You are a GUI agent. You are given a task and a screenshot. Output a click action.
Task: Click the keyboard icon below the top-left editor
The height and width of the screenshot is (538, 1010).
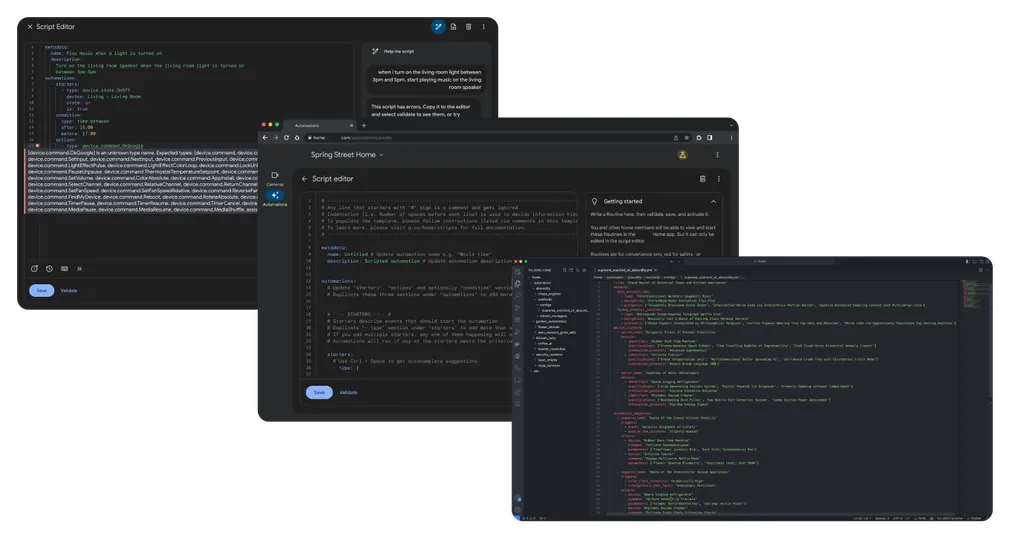(64, 269)
